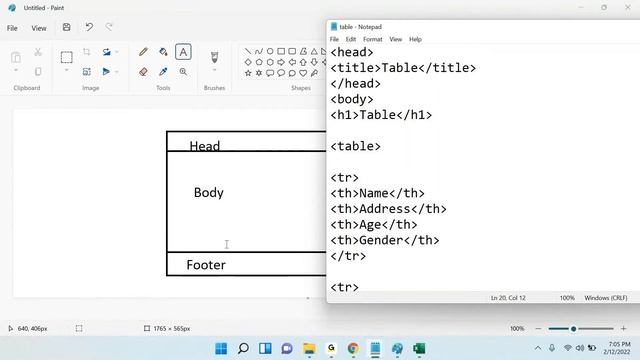This screenshot has width=640, height=360.
Task: Click the Rotate icon in Image group
Action: click(x=107, y=52)
